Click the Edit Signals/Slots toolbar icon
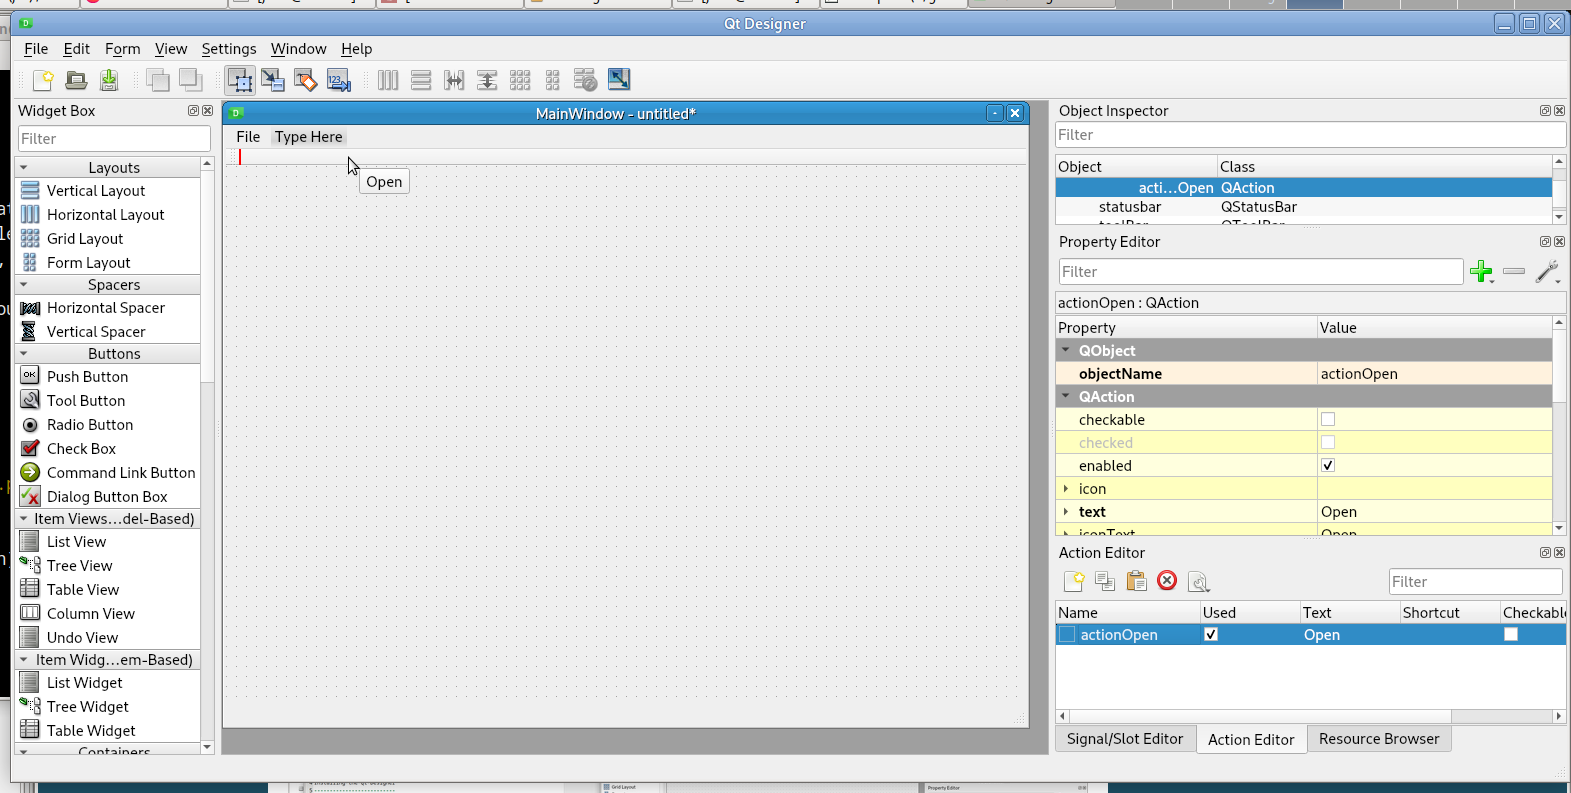 click(x=272, y=80)
